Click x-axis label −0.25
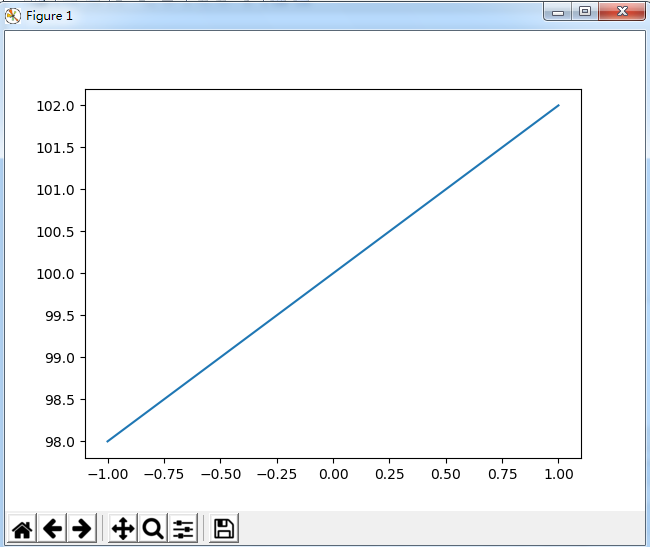The width and height of the screenshot is (650, 547). coord(277,474)
